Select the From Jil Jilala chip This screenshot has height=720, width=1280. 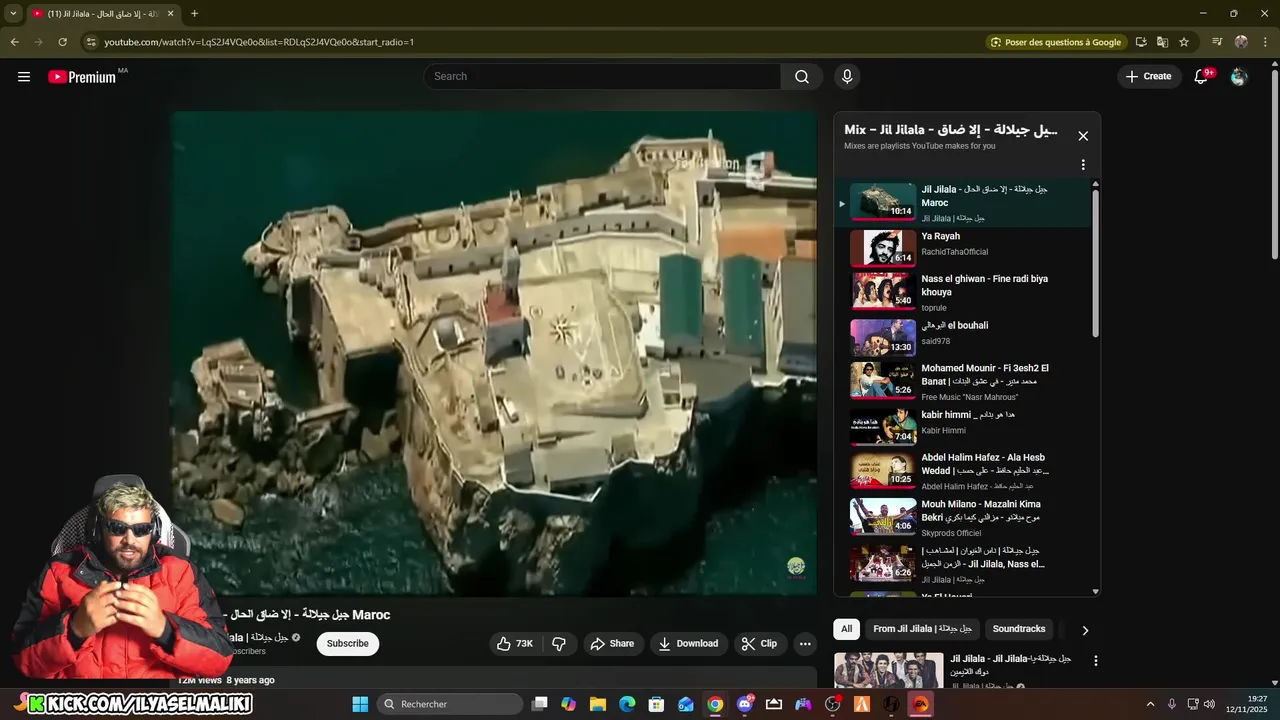[x=922, y=629]
